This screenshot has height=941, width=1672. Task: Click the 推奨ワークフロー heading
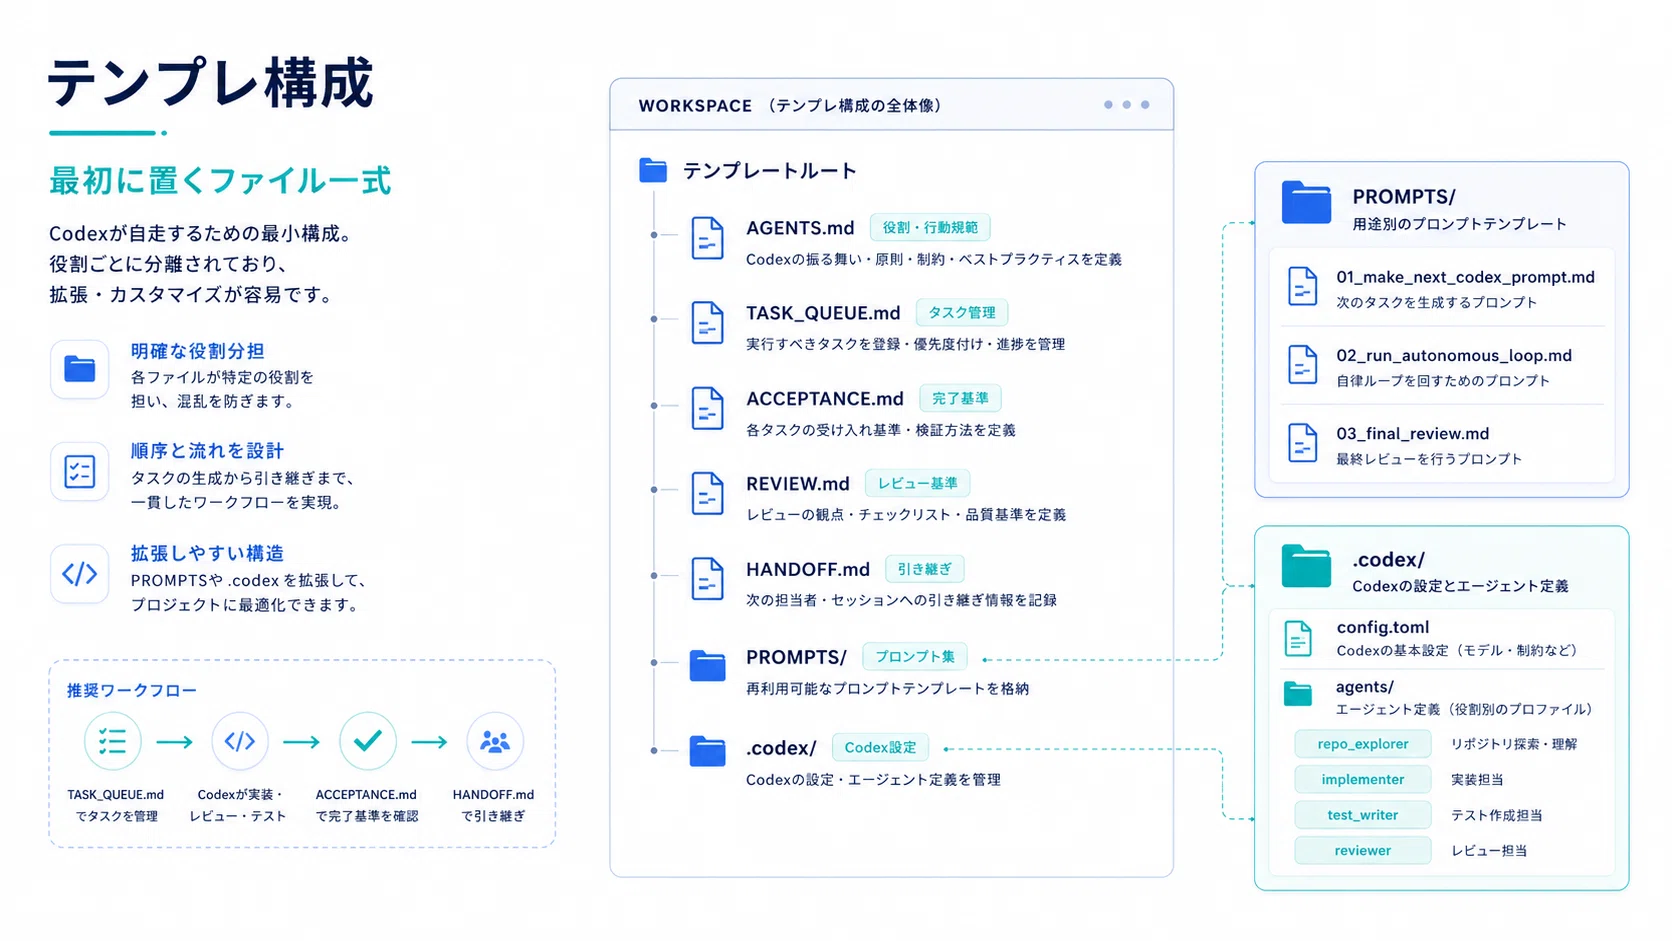132,690
